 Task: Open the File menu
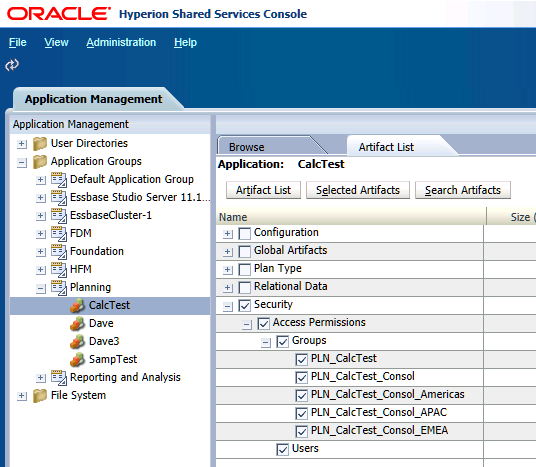[17, 42]
